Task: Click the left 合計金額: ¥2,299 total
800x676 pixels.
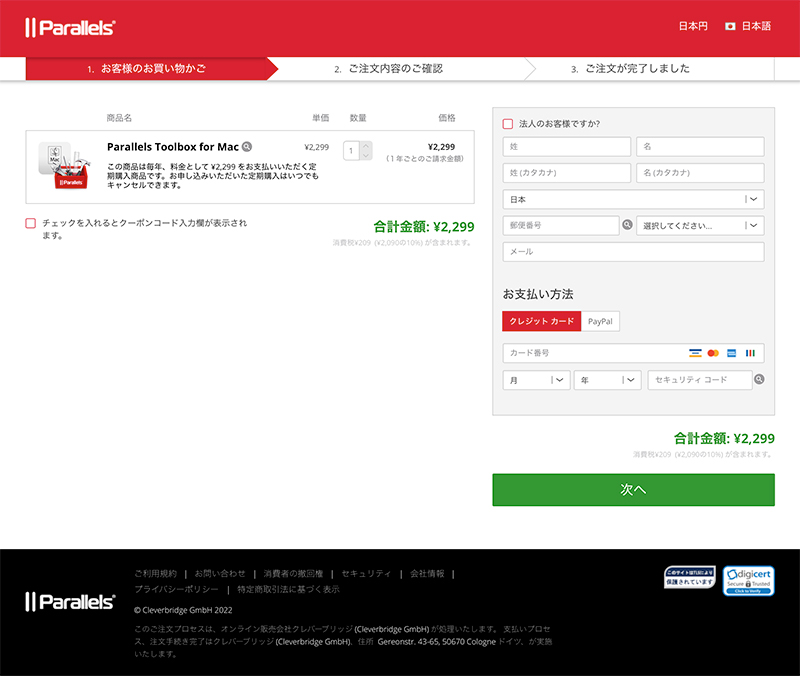Action: coord(423,227)
